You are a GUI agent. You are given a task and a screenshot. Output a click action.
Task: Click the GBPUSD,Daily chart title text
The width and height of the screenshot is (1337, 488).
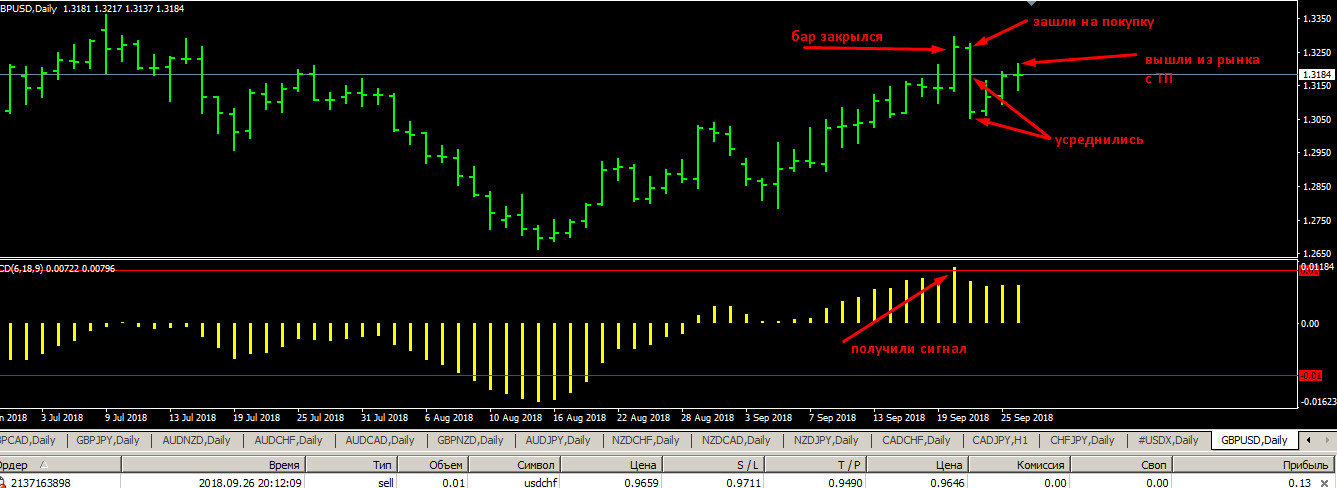click(x=28, y=8)
